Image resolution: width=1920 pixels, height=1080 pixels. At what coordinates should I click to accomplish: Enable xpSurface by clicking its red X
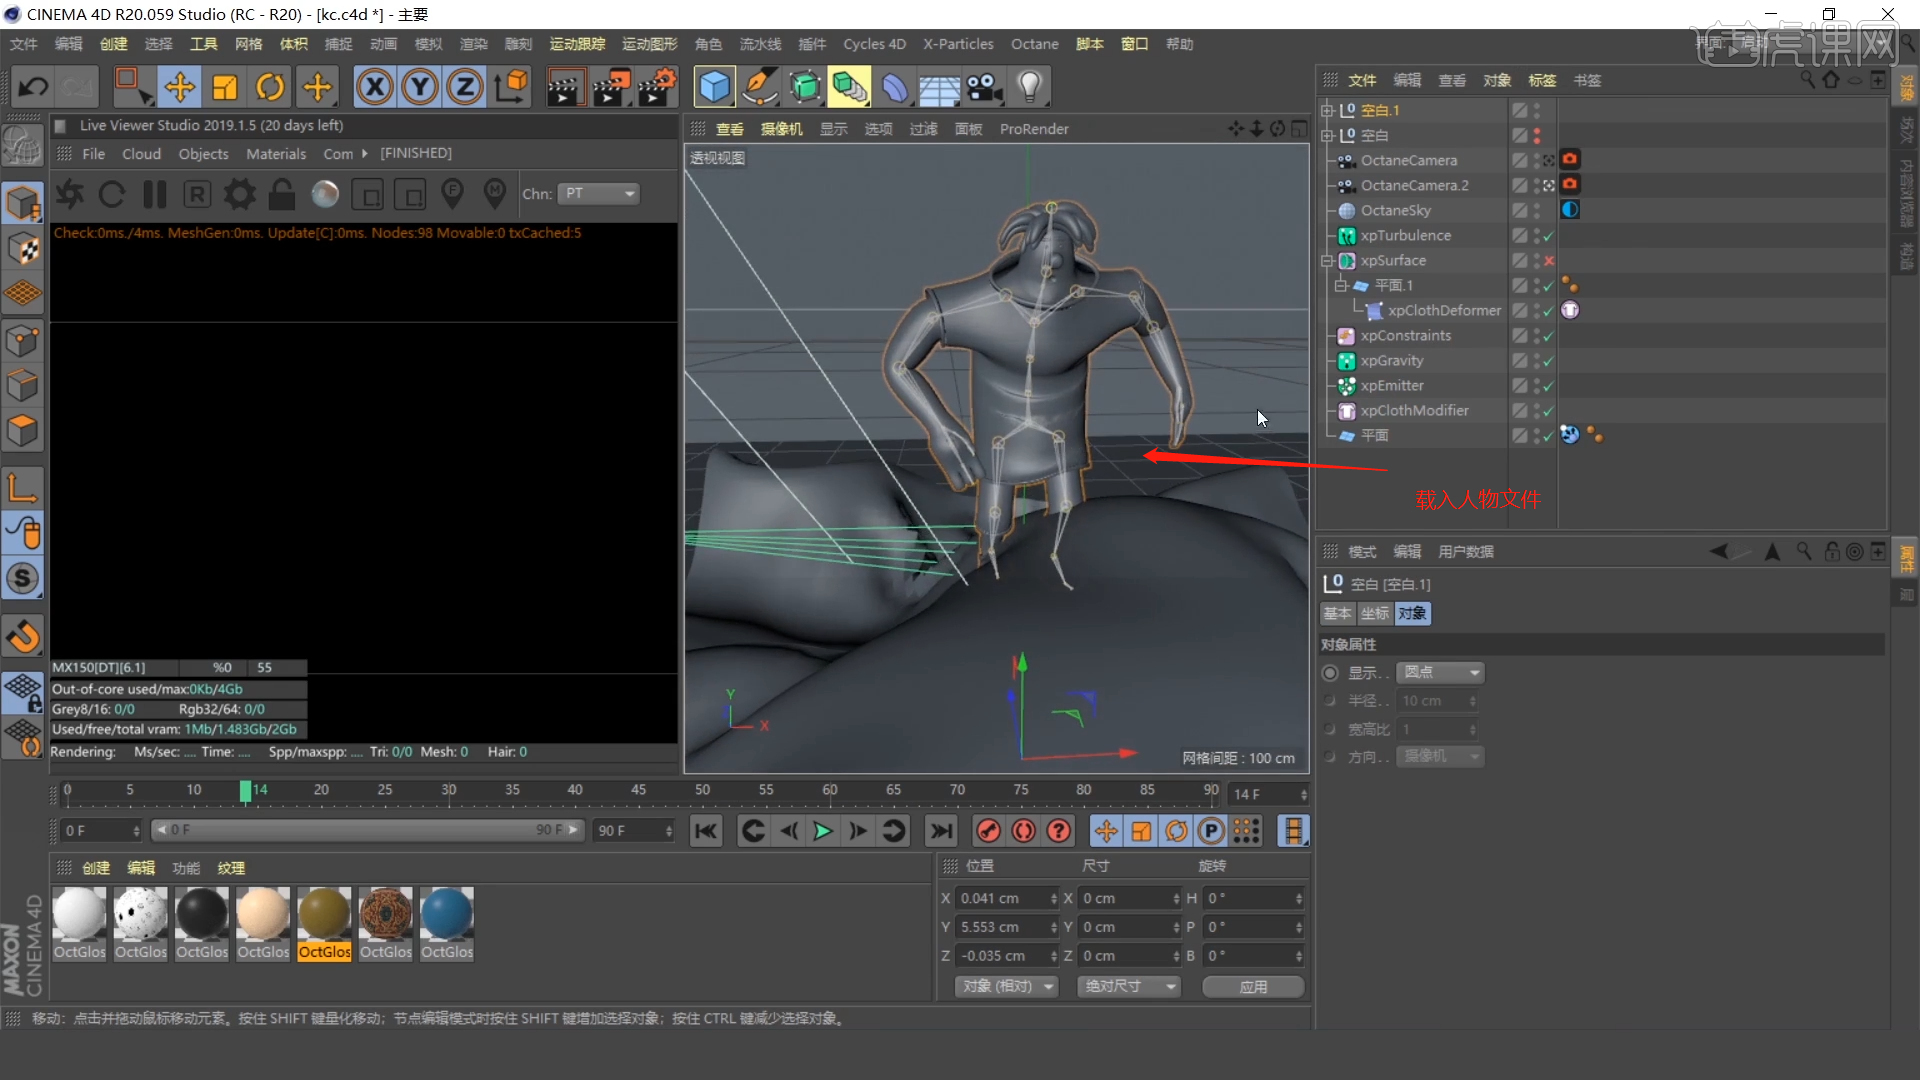pyautogui.click(x=1548, y=260)
